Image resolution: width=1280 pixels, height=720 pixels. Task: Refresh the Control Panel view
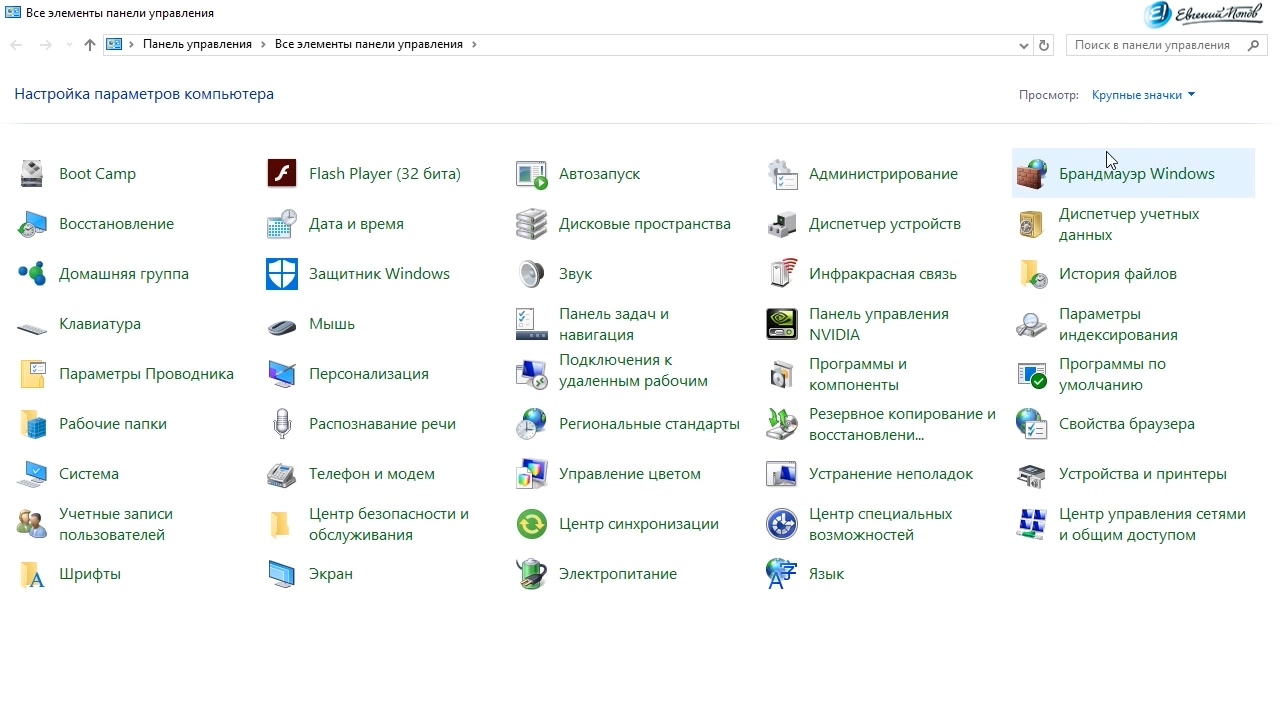click(x=1045, y=45)
